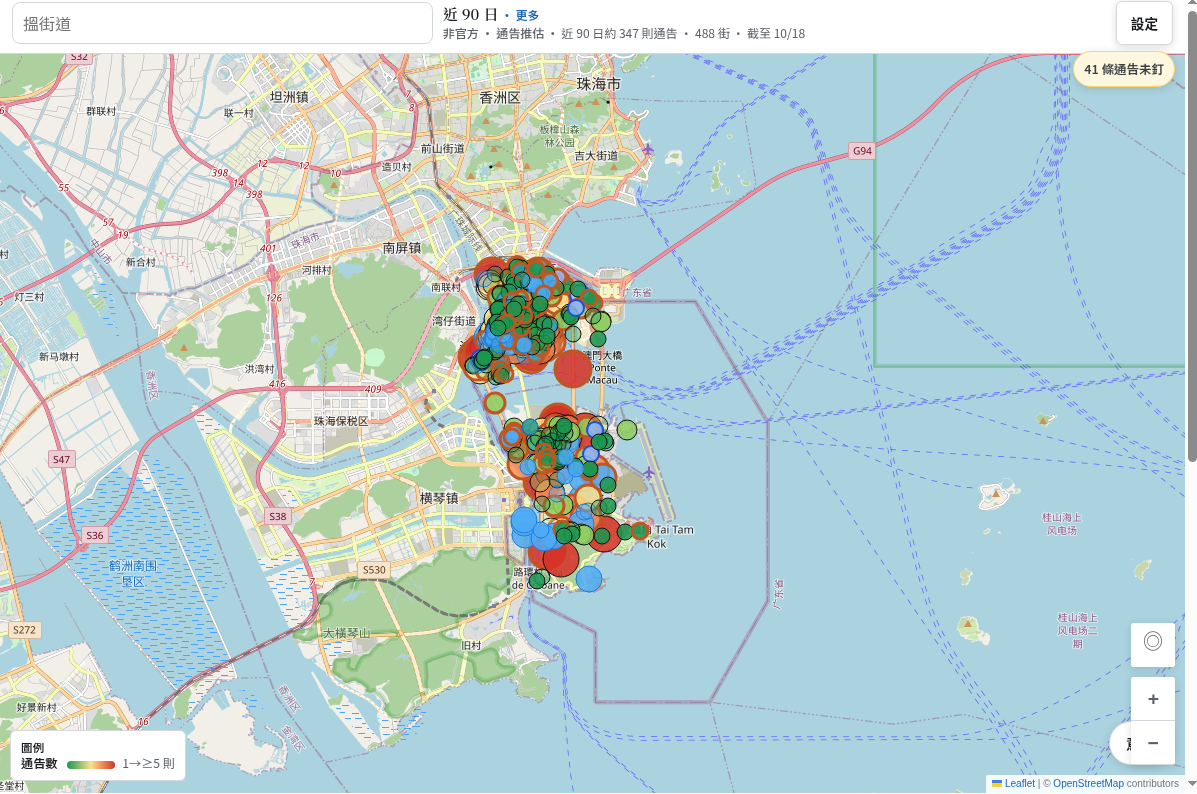1197x794 pixels.
Task: Open the Leaflet attribution link
Action: (1019, 783)
